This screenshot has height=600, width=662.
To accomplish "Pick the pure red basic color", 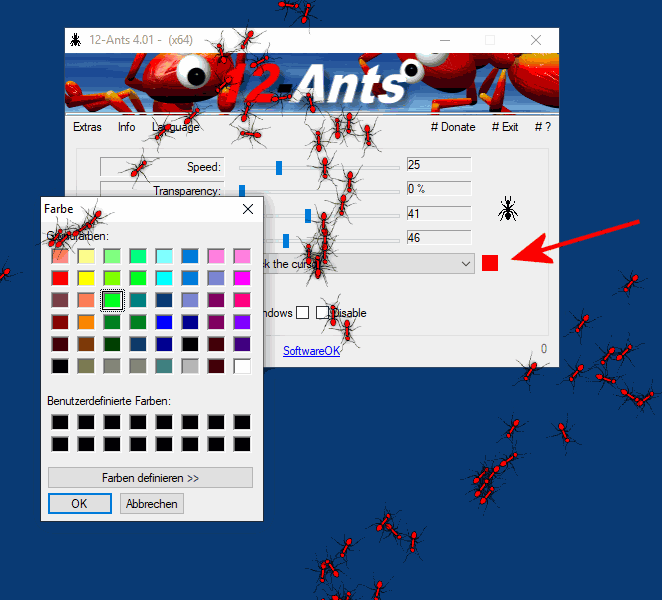I will [60, 278].
